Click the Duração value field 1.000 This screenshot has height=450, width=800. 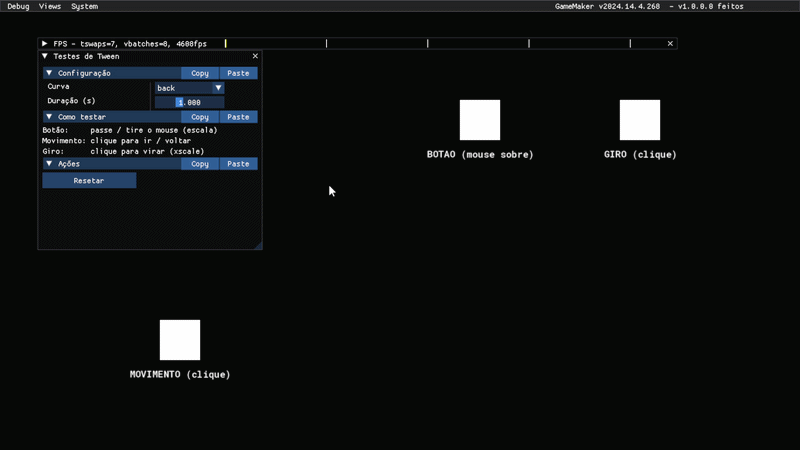(189, 102)
